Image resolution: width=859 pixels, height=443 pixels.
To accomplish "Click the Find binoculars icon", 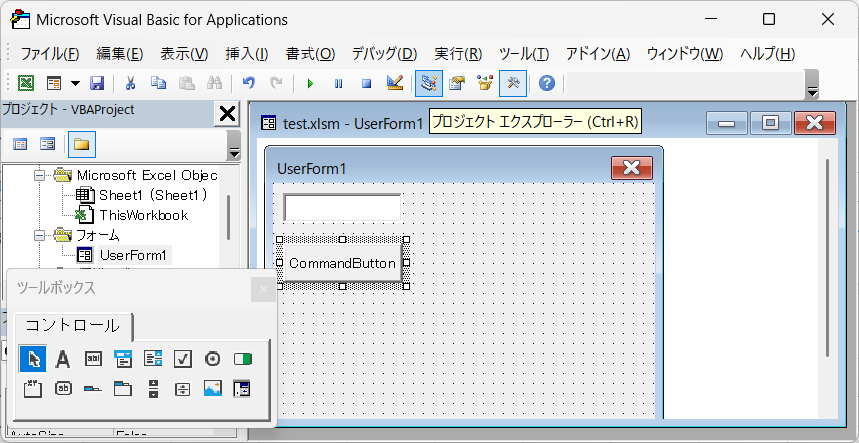I will pyautogui.click(x=215, y=83).
